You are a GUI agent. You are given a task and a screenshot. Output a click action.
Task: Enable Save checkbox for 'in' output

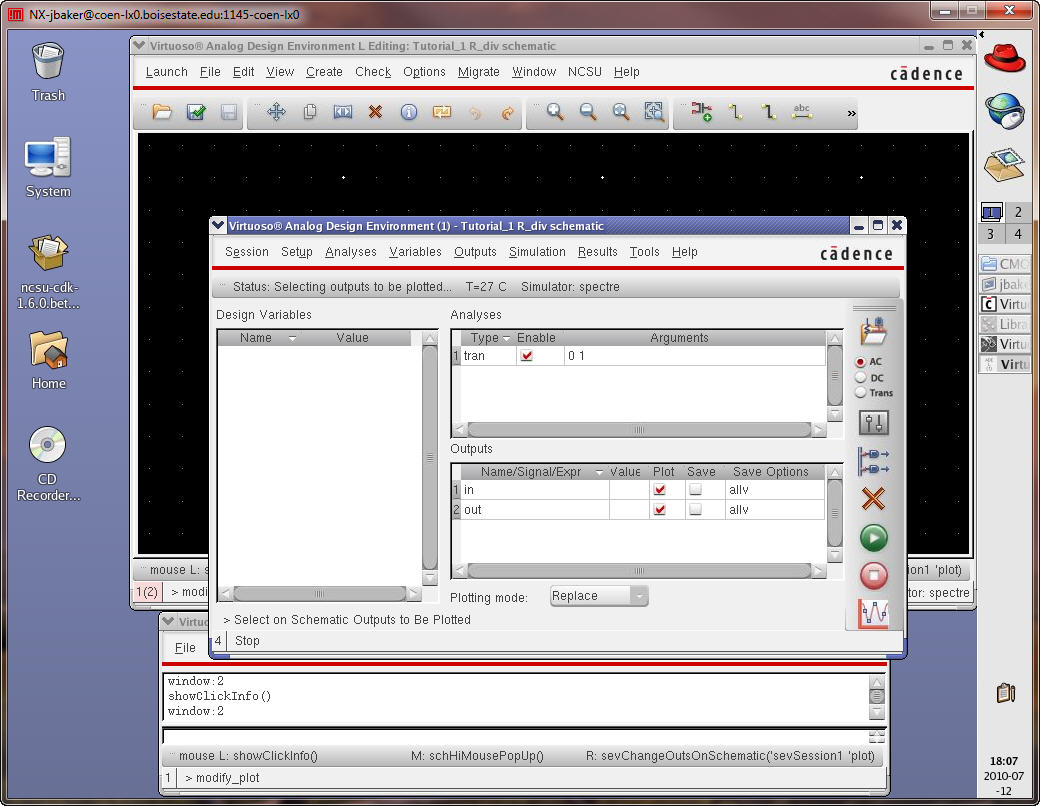695,490
